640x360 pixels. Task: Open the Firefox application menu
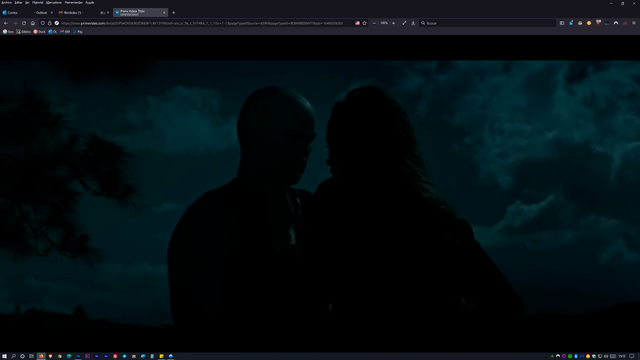(634, 23)
